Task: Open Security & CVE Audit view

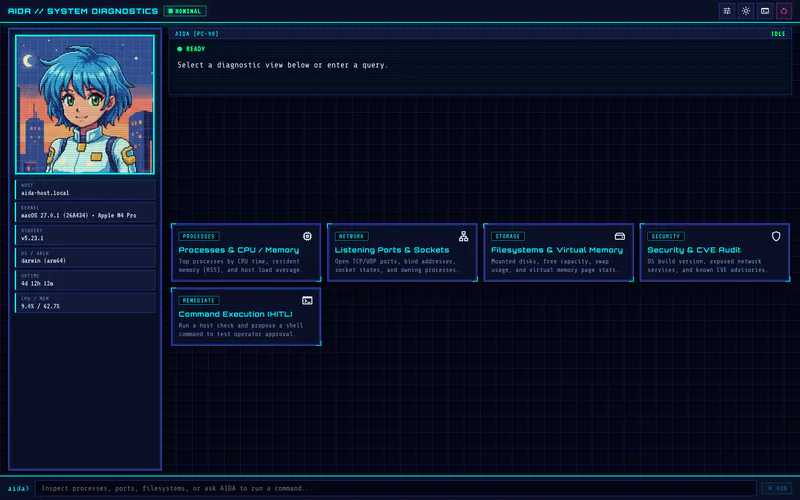Action: [x=715, y=252]
